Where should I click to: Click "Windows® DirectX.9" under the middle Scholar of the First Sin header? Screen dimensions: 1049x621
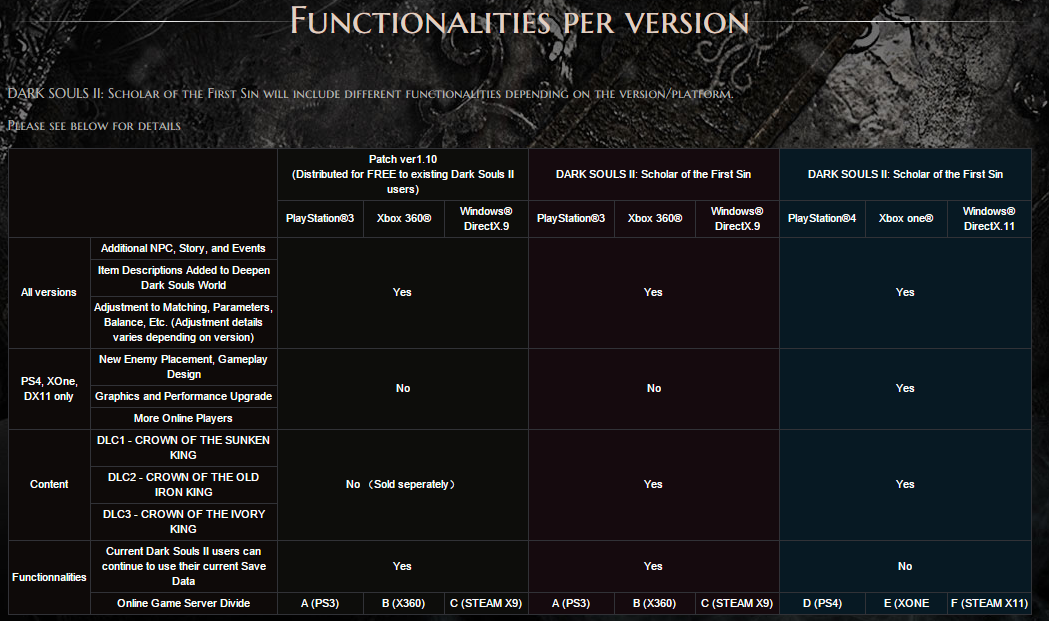click(x=737, y=219)
